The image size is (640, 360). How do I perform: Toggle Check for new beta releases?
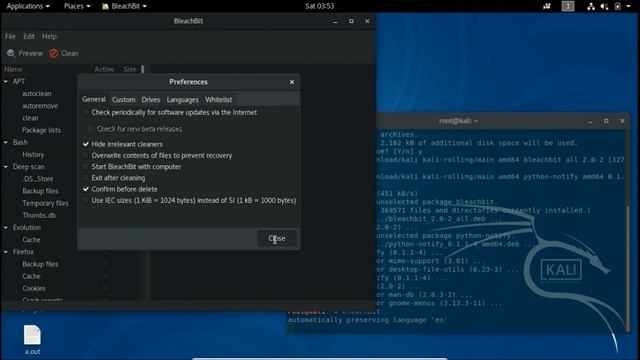[x=90, y=129]
